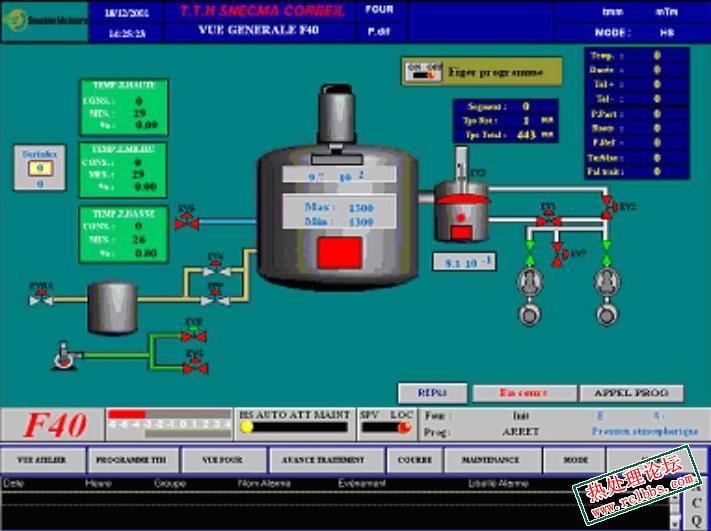The height and width of the screenshot is (531, 711).
Task: Click the pressure readout below the small vessel
Action: pyautogui.click(x=464, y=262)
